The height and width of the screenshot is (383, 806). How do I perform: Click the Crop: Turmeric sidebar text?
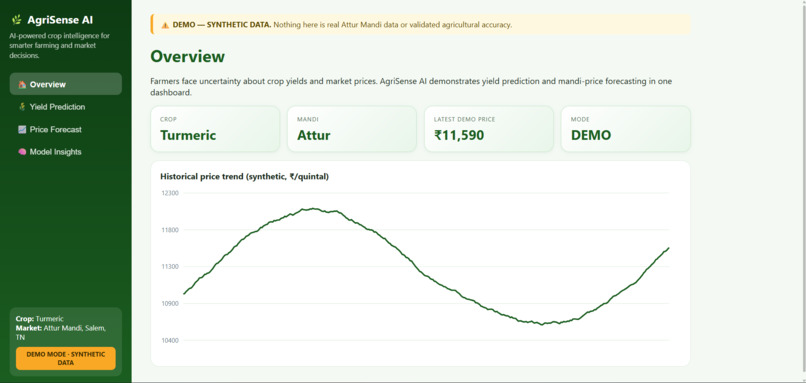40,319
